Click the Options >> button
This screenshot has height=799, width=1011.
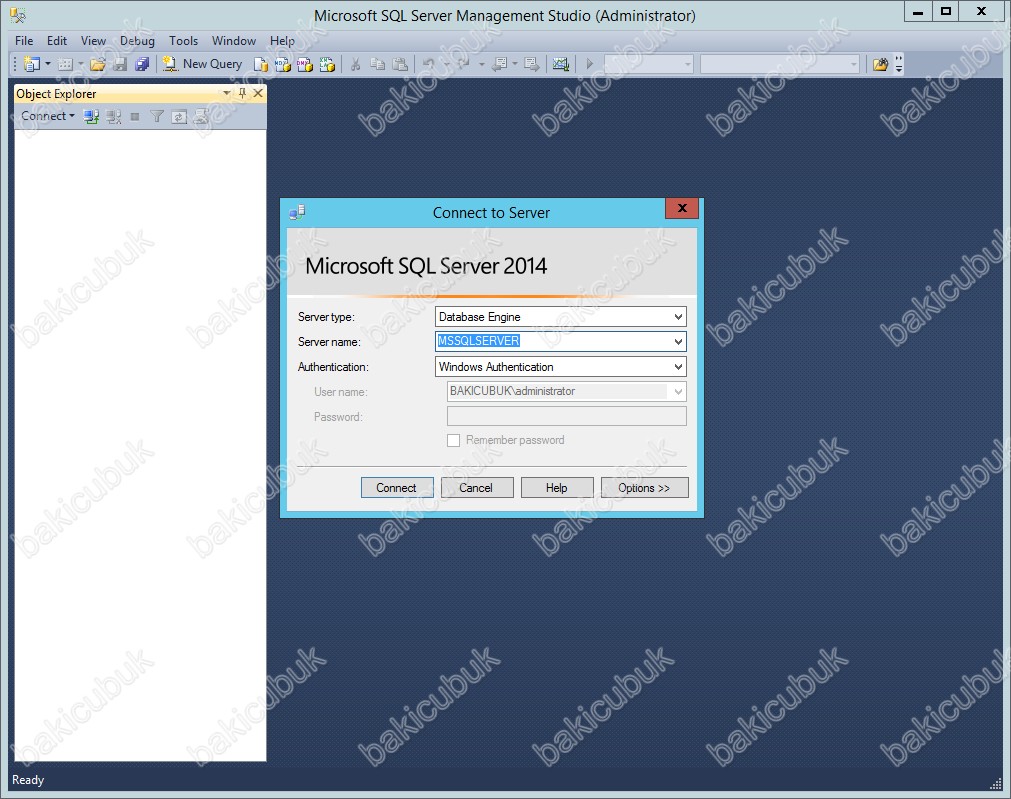pyautogui.click(x=644, y=488)
